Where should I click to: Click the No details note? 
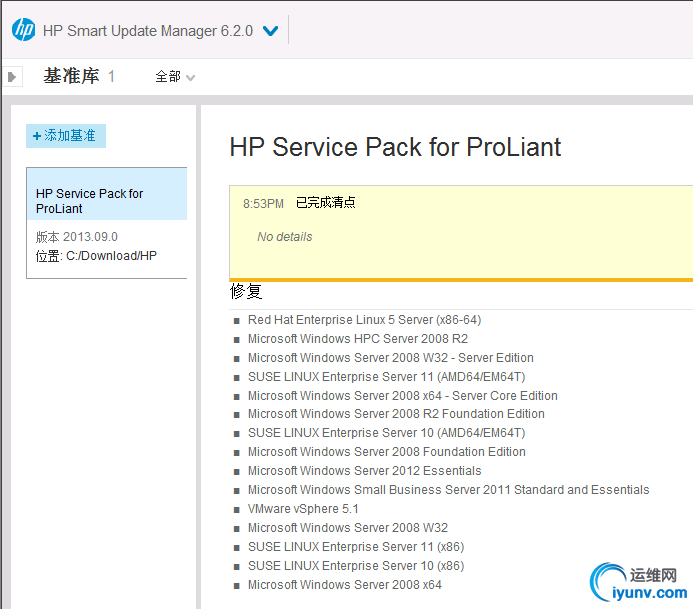[285, 237]
